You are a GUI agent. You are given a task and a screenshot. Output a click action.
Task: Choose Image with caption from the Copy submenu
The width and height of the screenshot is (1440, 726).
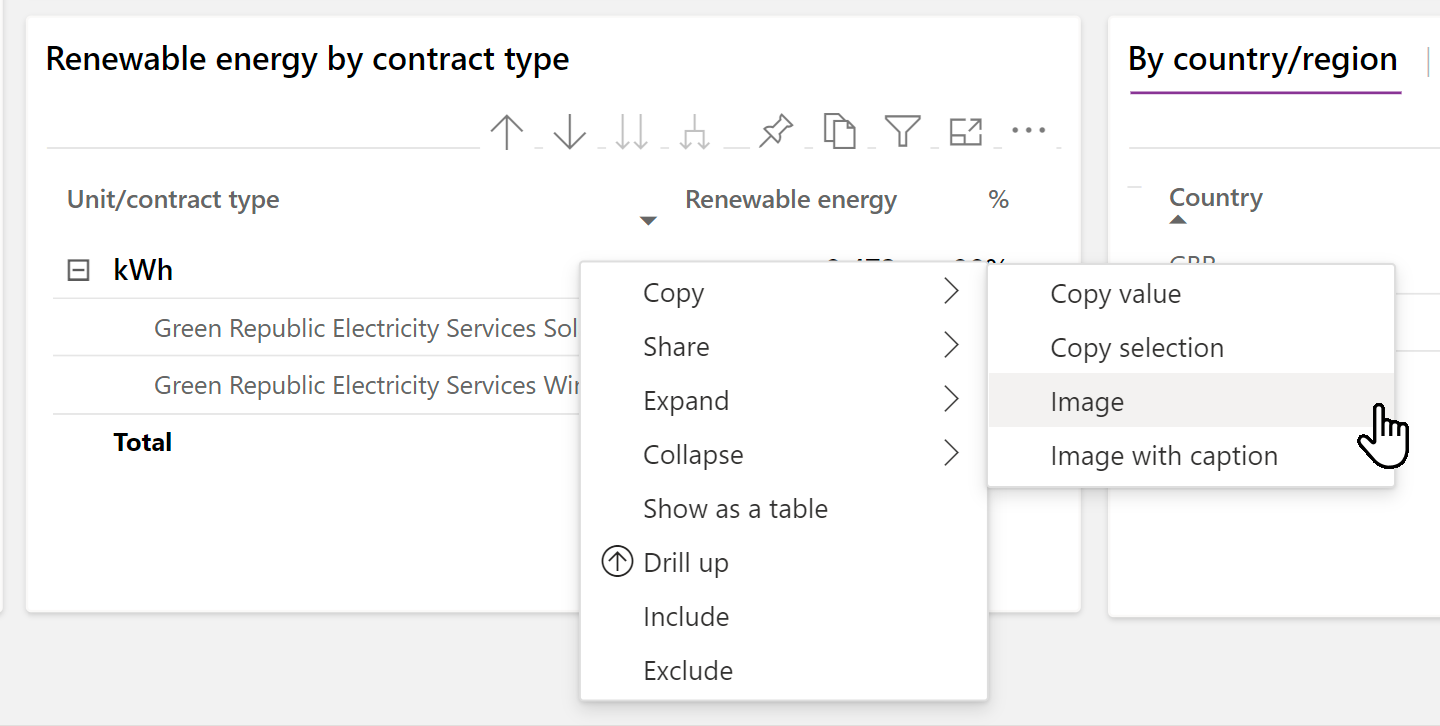coord(1163,455)
